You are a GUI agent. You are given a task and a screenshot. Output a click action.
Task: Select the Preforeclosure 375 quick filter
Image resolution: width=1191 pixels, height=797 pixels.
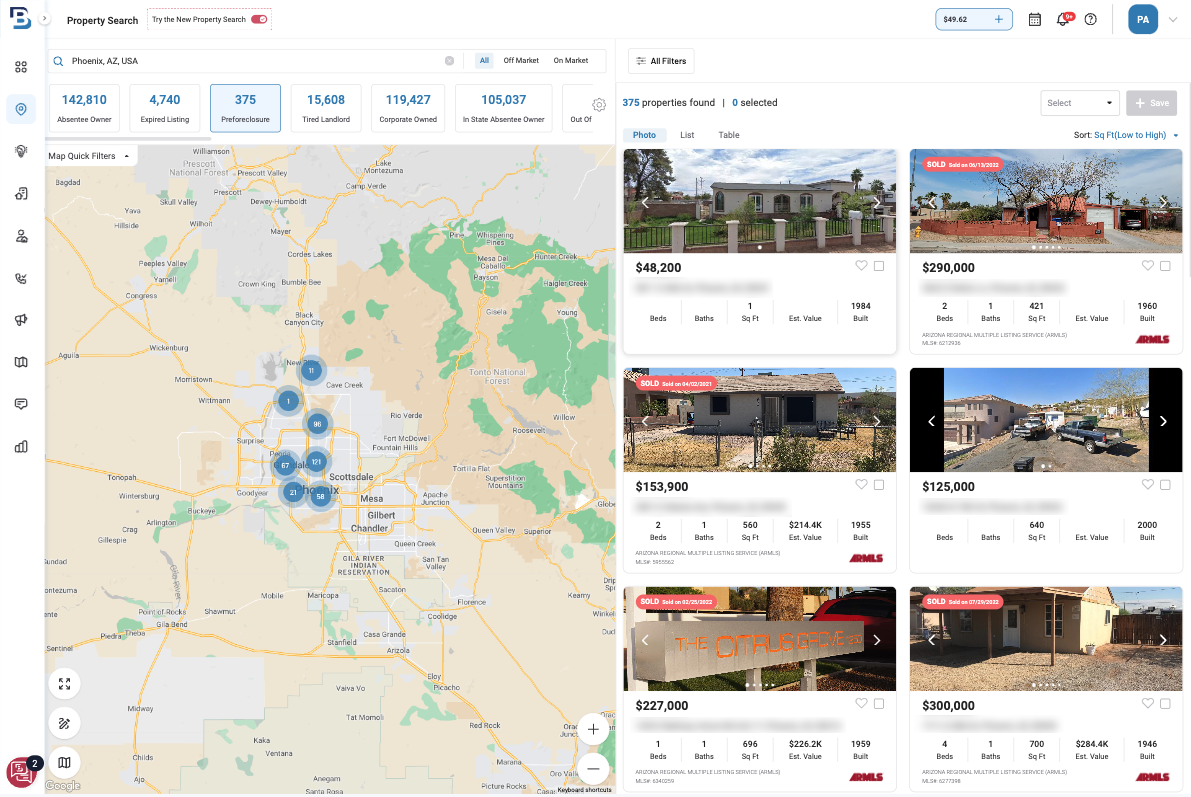click(x=245, y=108)
